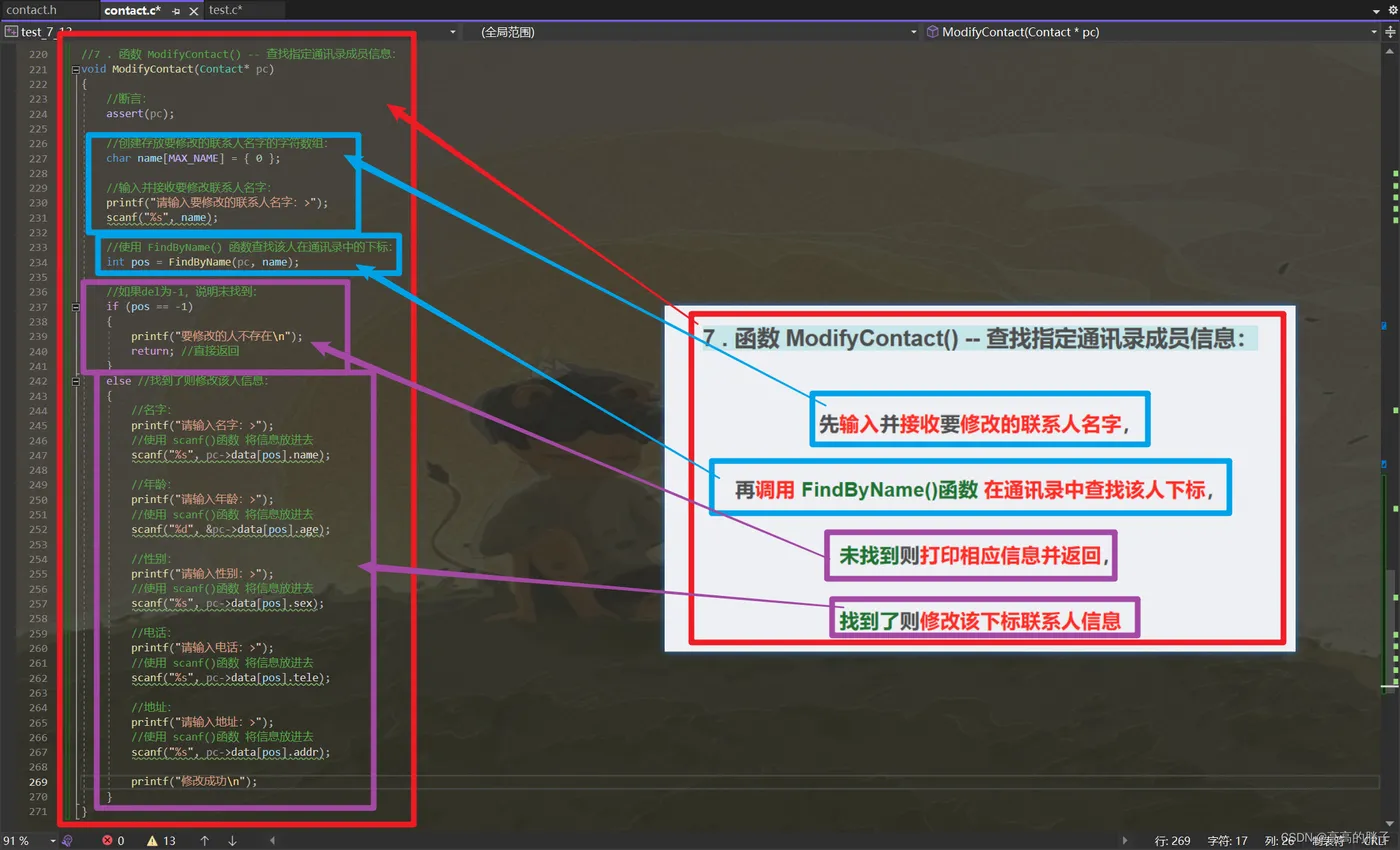This screenshot has width=1400, height=850.
Task: Click the printf("请输入年龄: >") line
Action: point(202,499)
